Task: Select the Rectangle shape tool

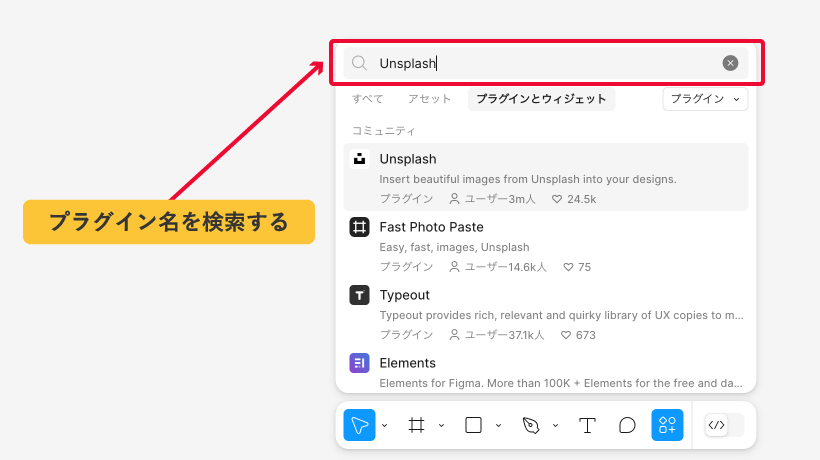Action: click(473, 425)
